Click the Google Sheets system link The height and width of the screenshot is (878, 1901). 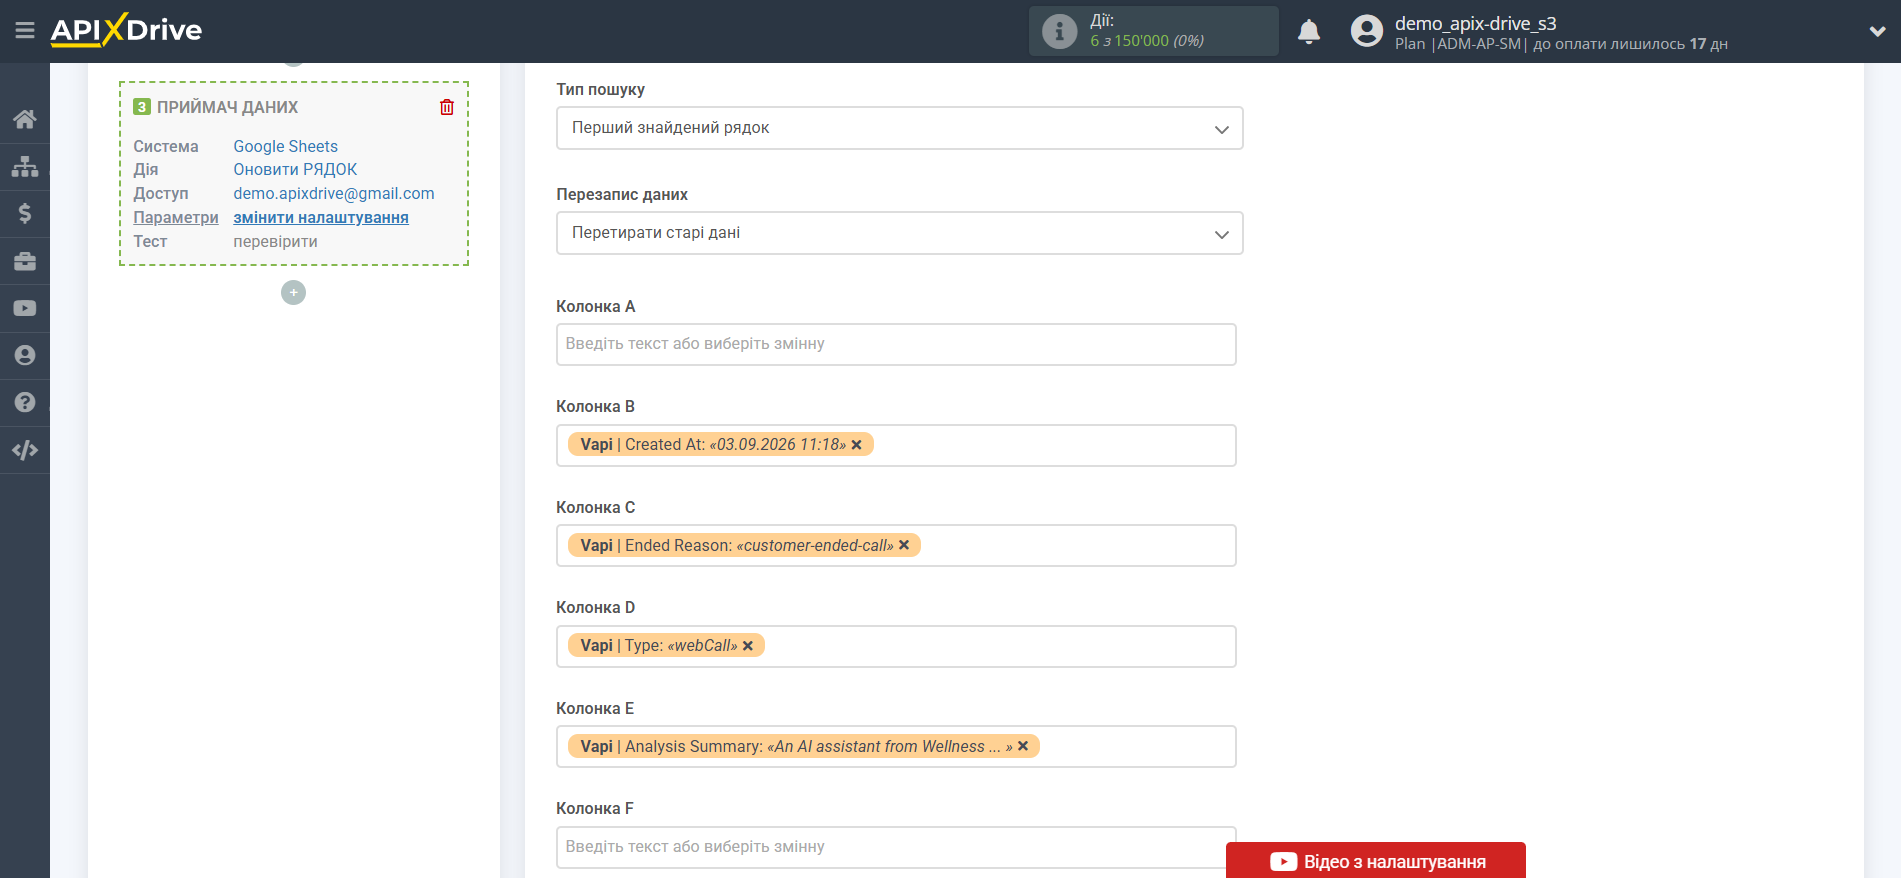click(x=286, y=146)
